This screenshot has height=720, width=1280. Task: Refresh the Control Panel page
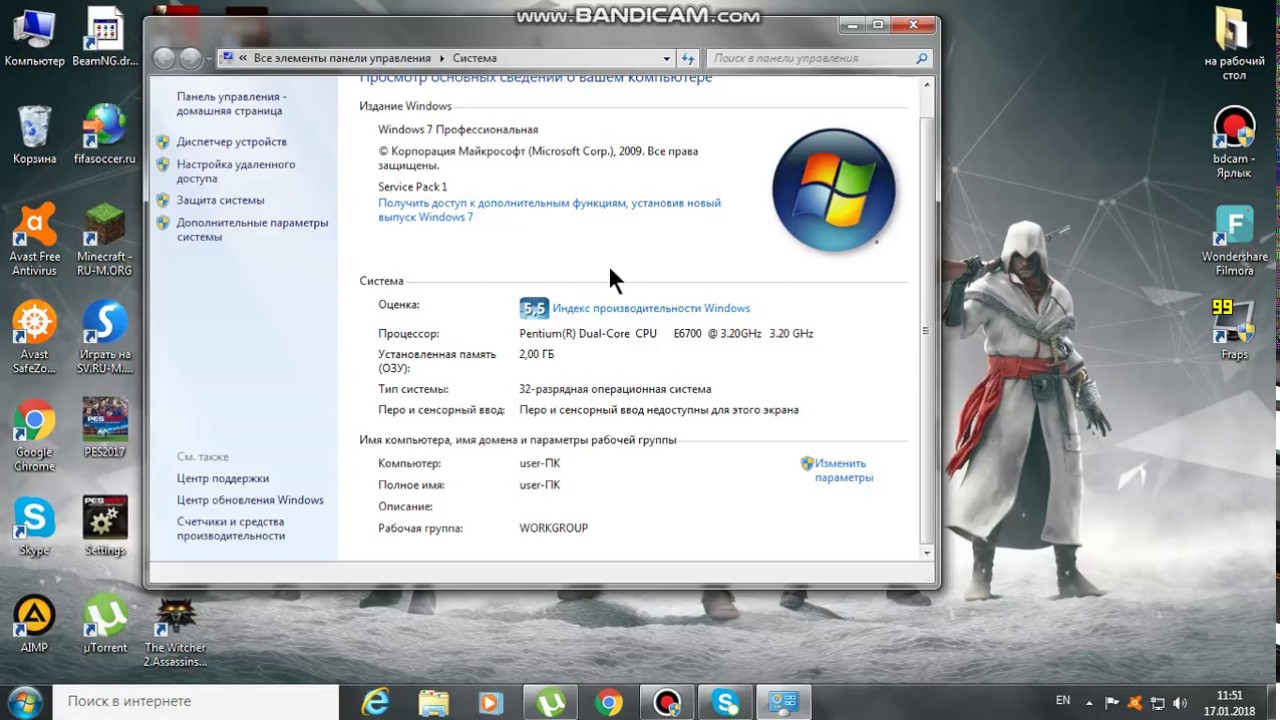688,58
